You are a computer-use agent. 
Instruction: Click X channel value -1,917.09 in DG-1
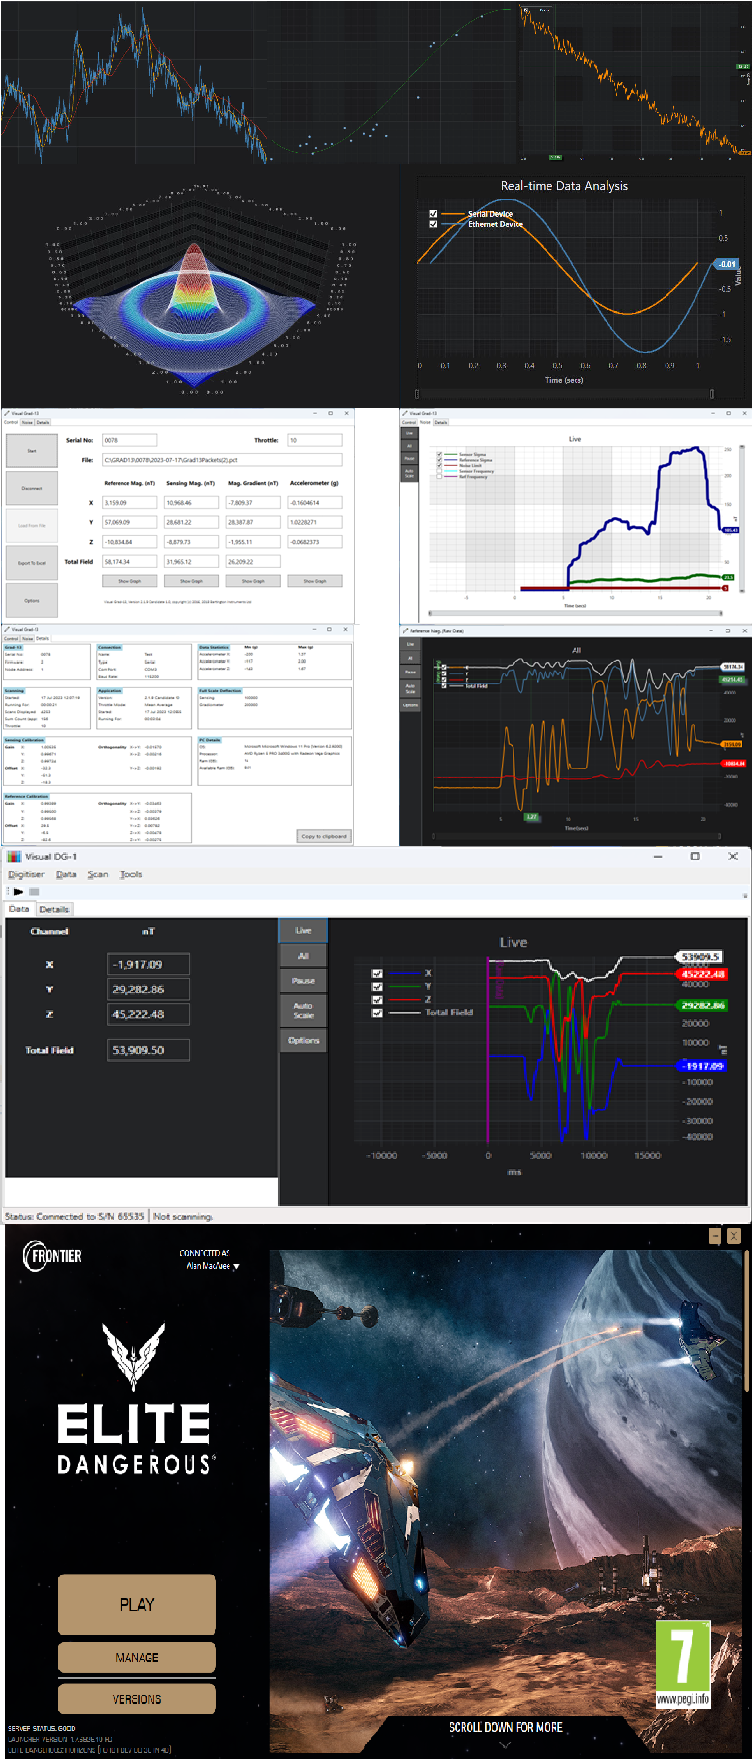click(x=148, y=964)
